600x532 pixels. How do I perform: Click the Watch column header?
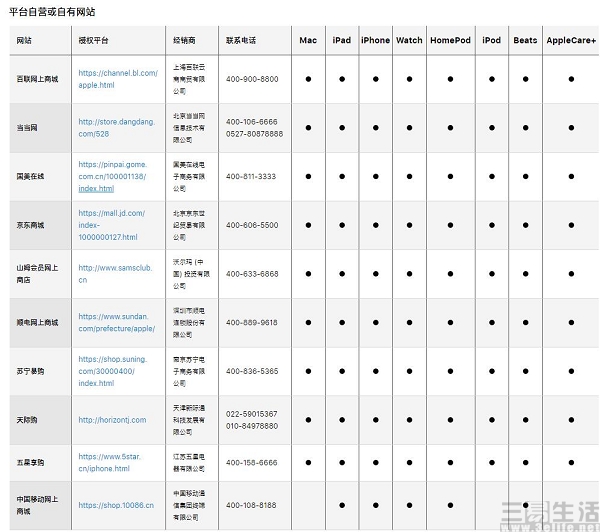tap(409, 40)
